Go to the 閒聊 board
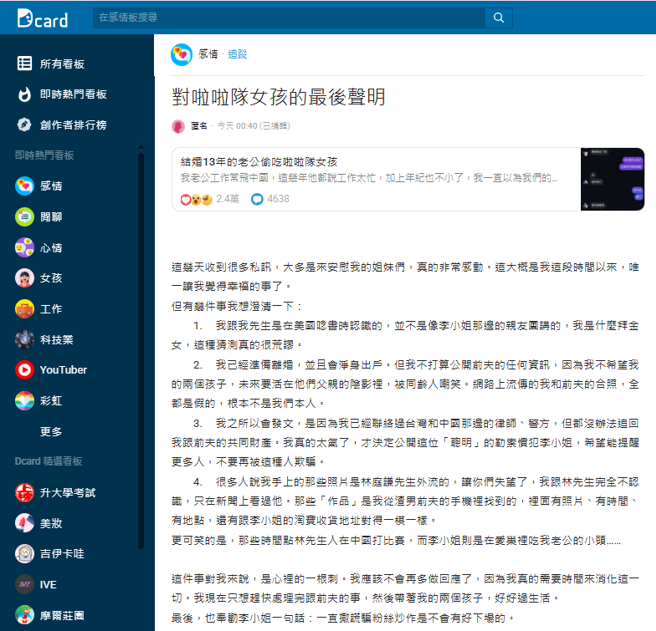Screen dimensions: 656x631 (x=50, y=216)
